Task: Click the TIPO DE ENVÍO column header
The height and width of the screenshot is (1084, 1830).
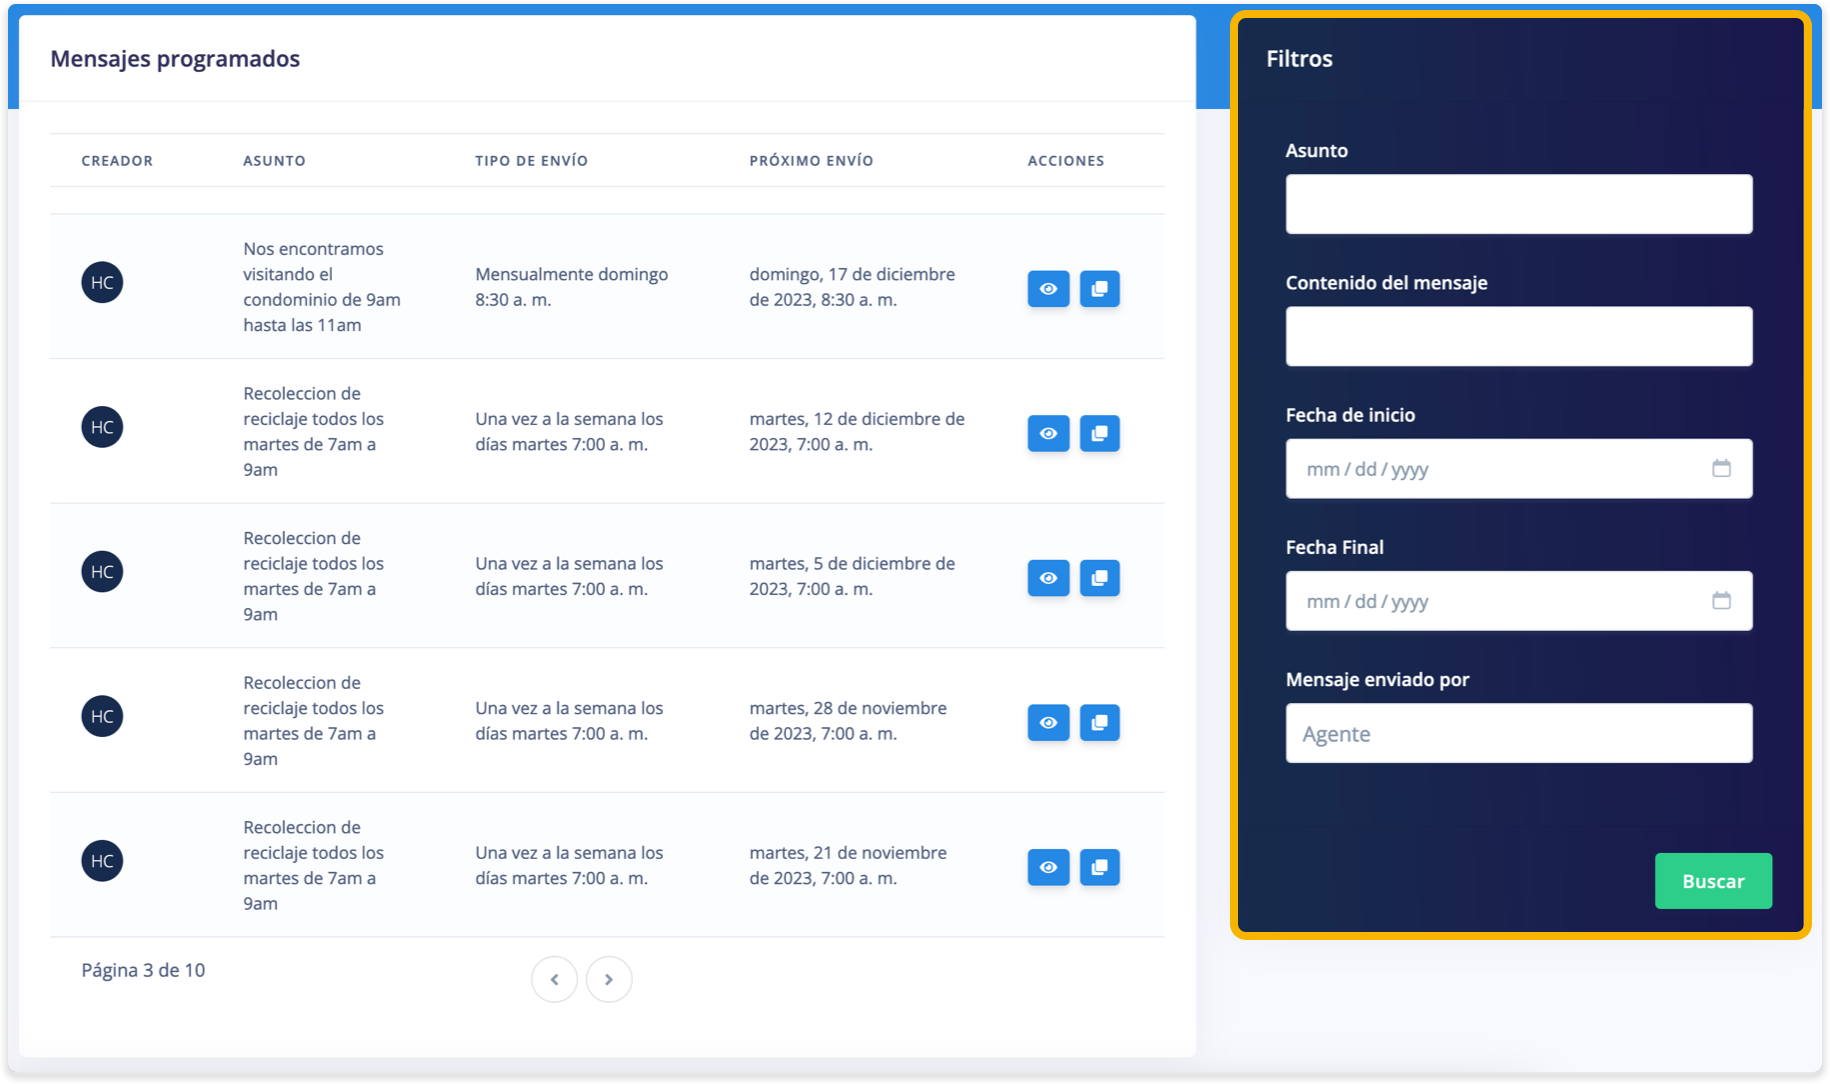Action: (x=531, y=161)
